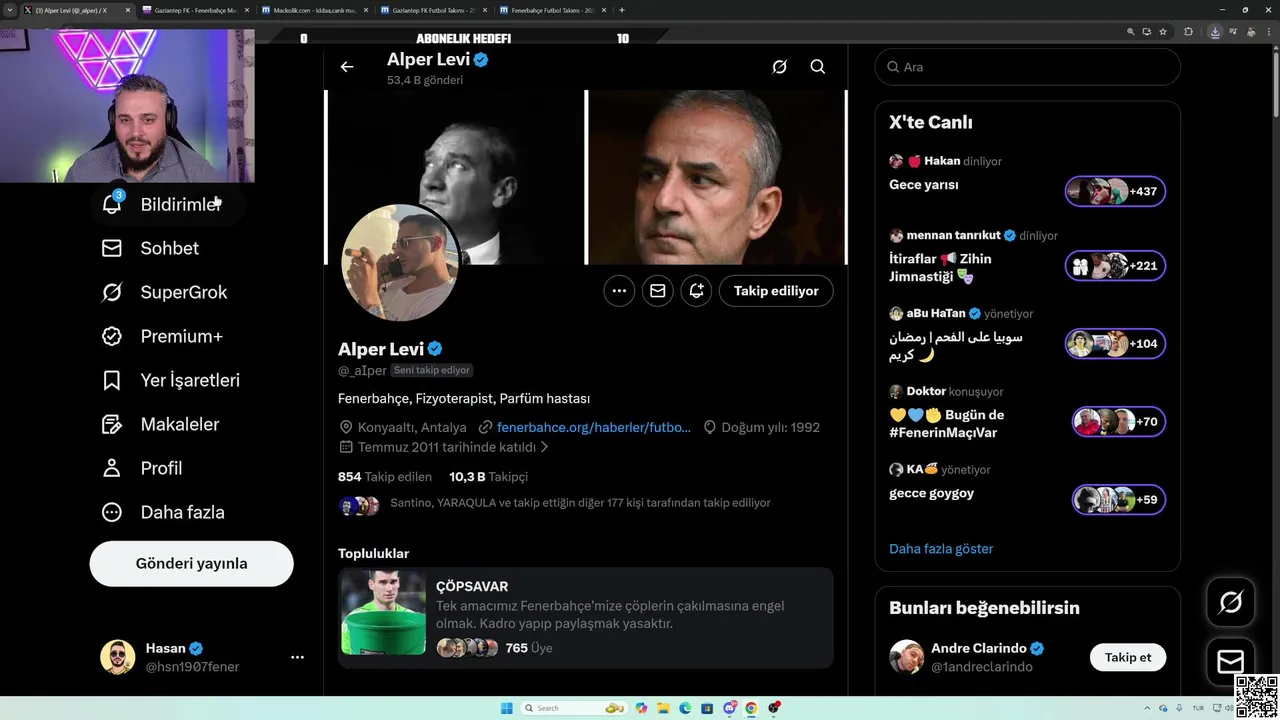Open Sohbet envelope in left sidebar
The image size is (1280, 720).
[x=112, y=248]
